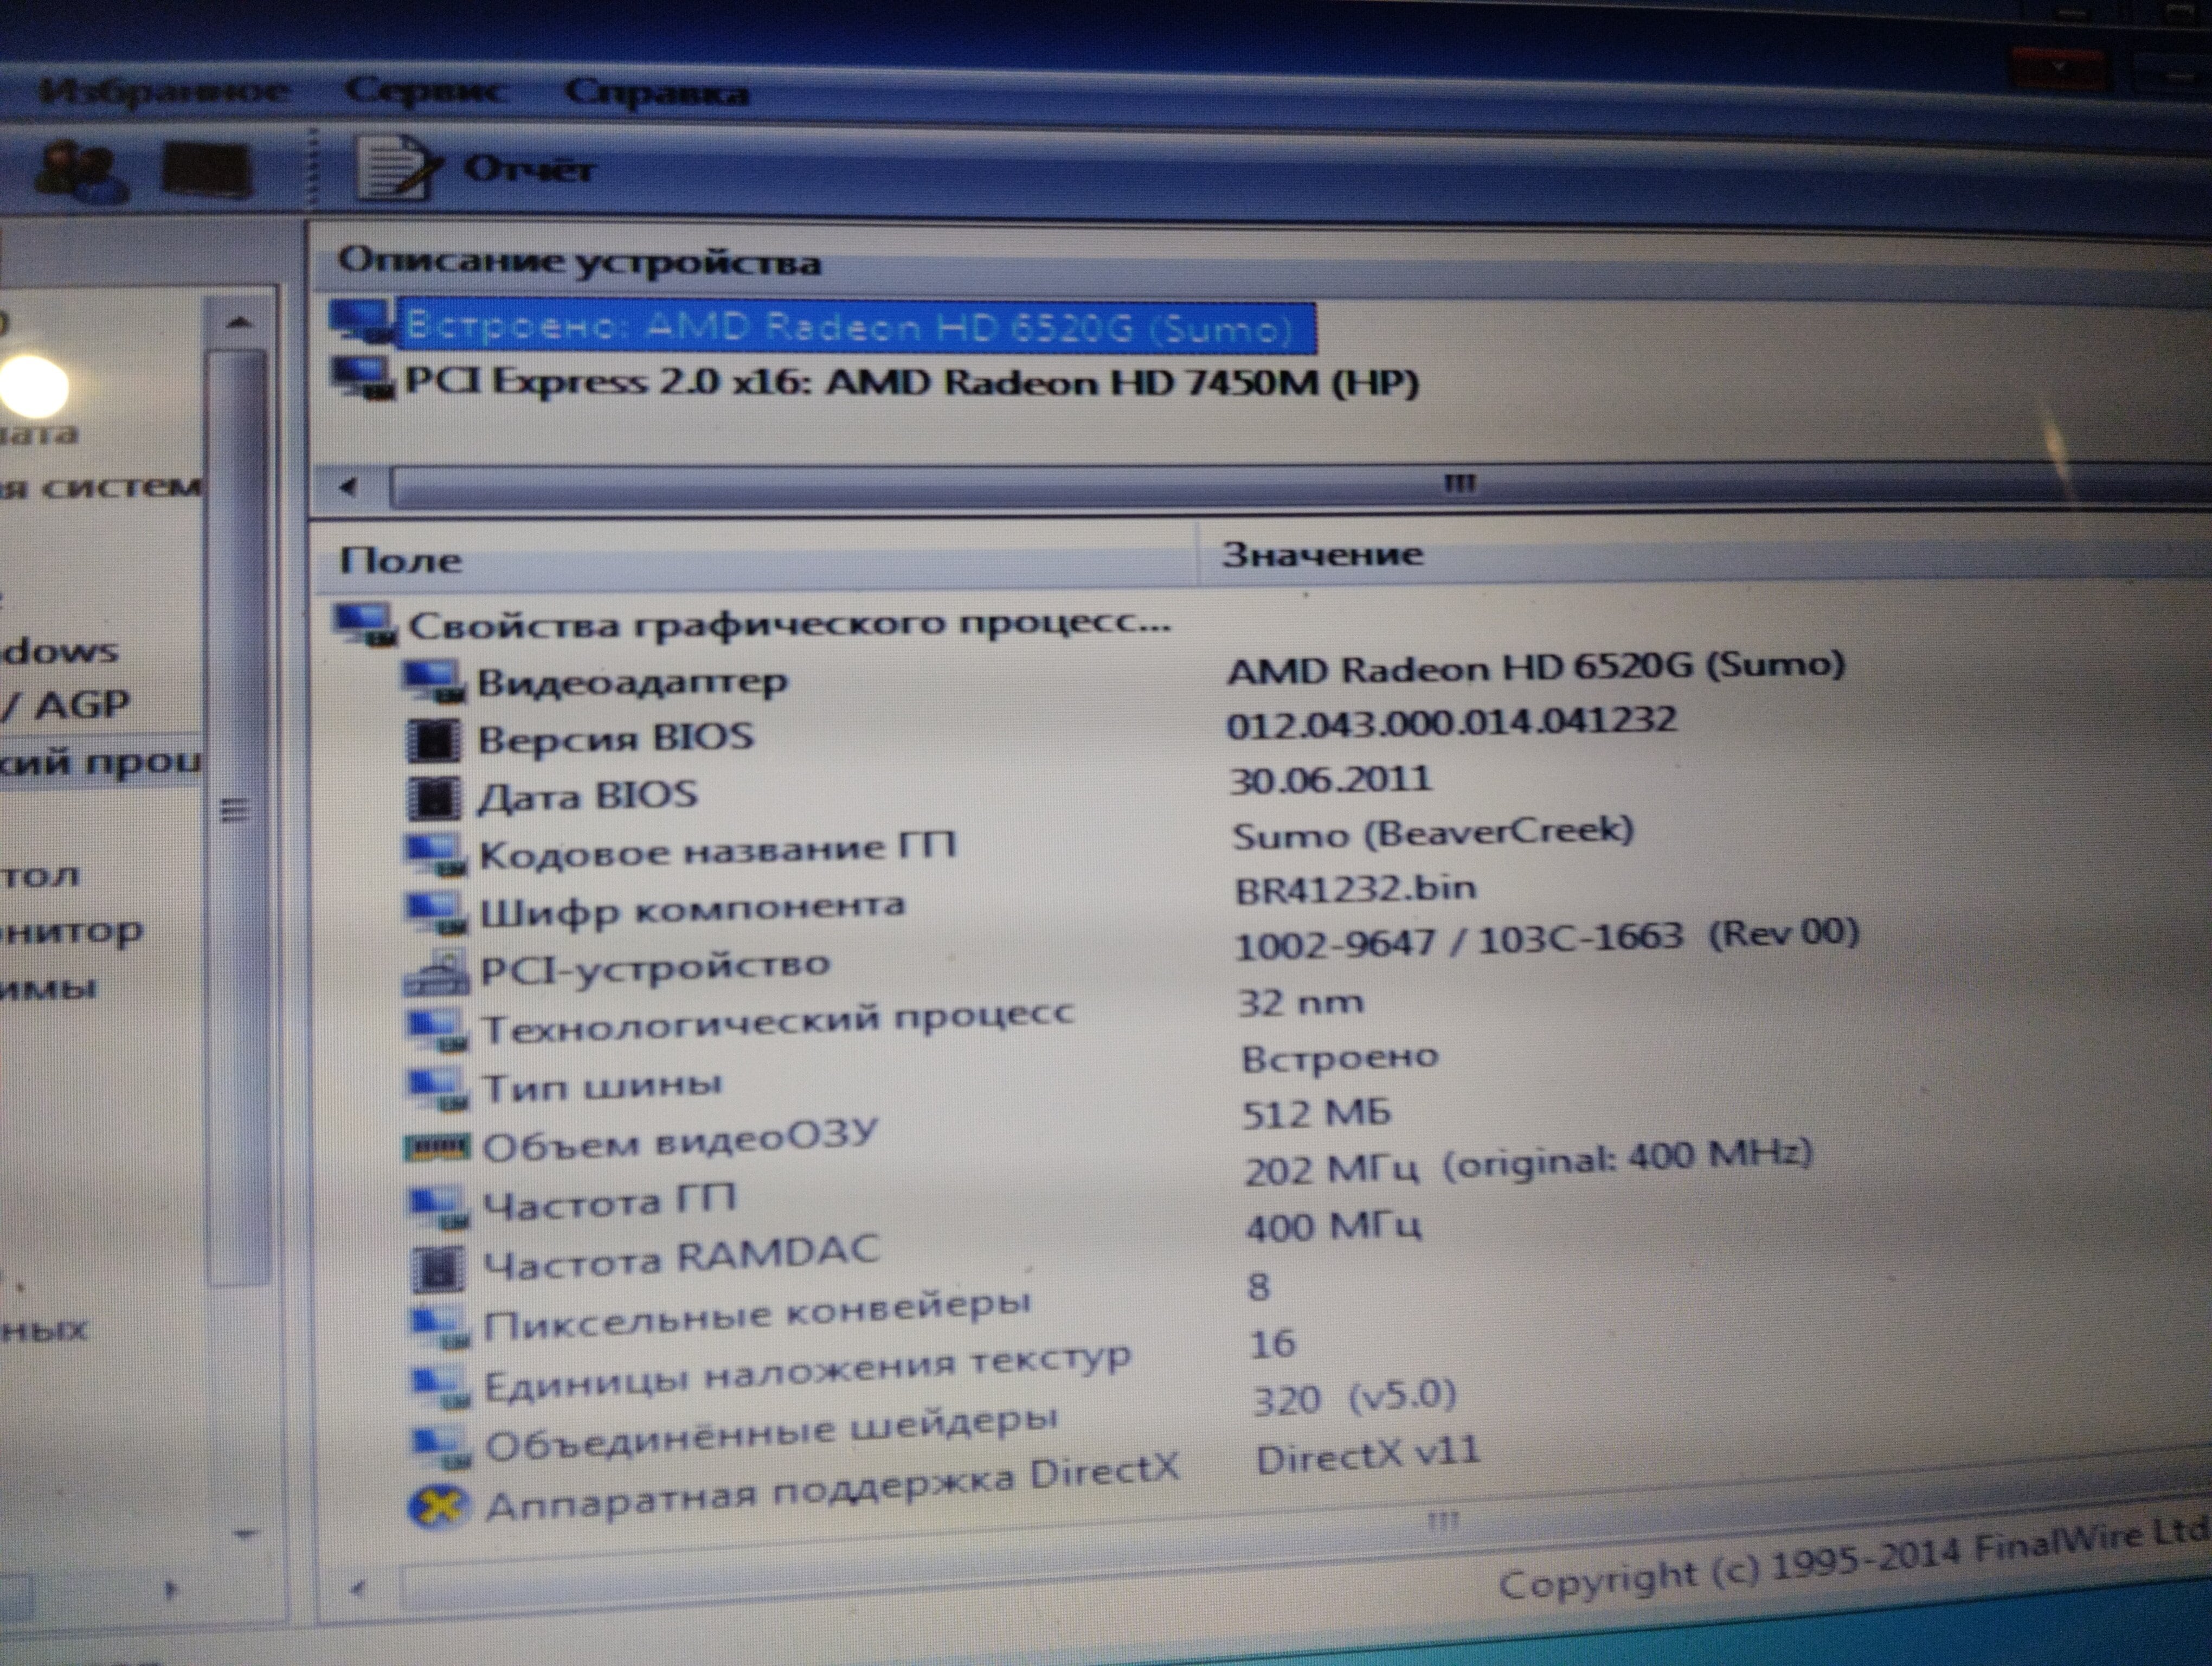
Task: Click the Видеоадаптер row icon
Action: coord(433,683)
